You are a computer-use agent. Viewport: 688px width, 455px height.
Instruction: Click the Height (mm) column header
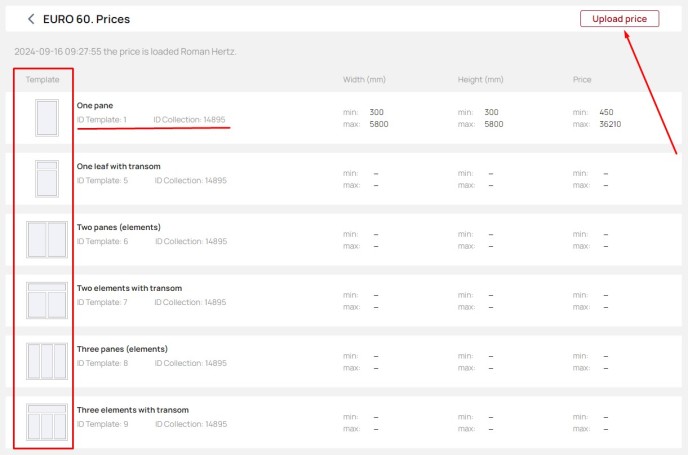[x=480, y=79]
